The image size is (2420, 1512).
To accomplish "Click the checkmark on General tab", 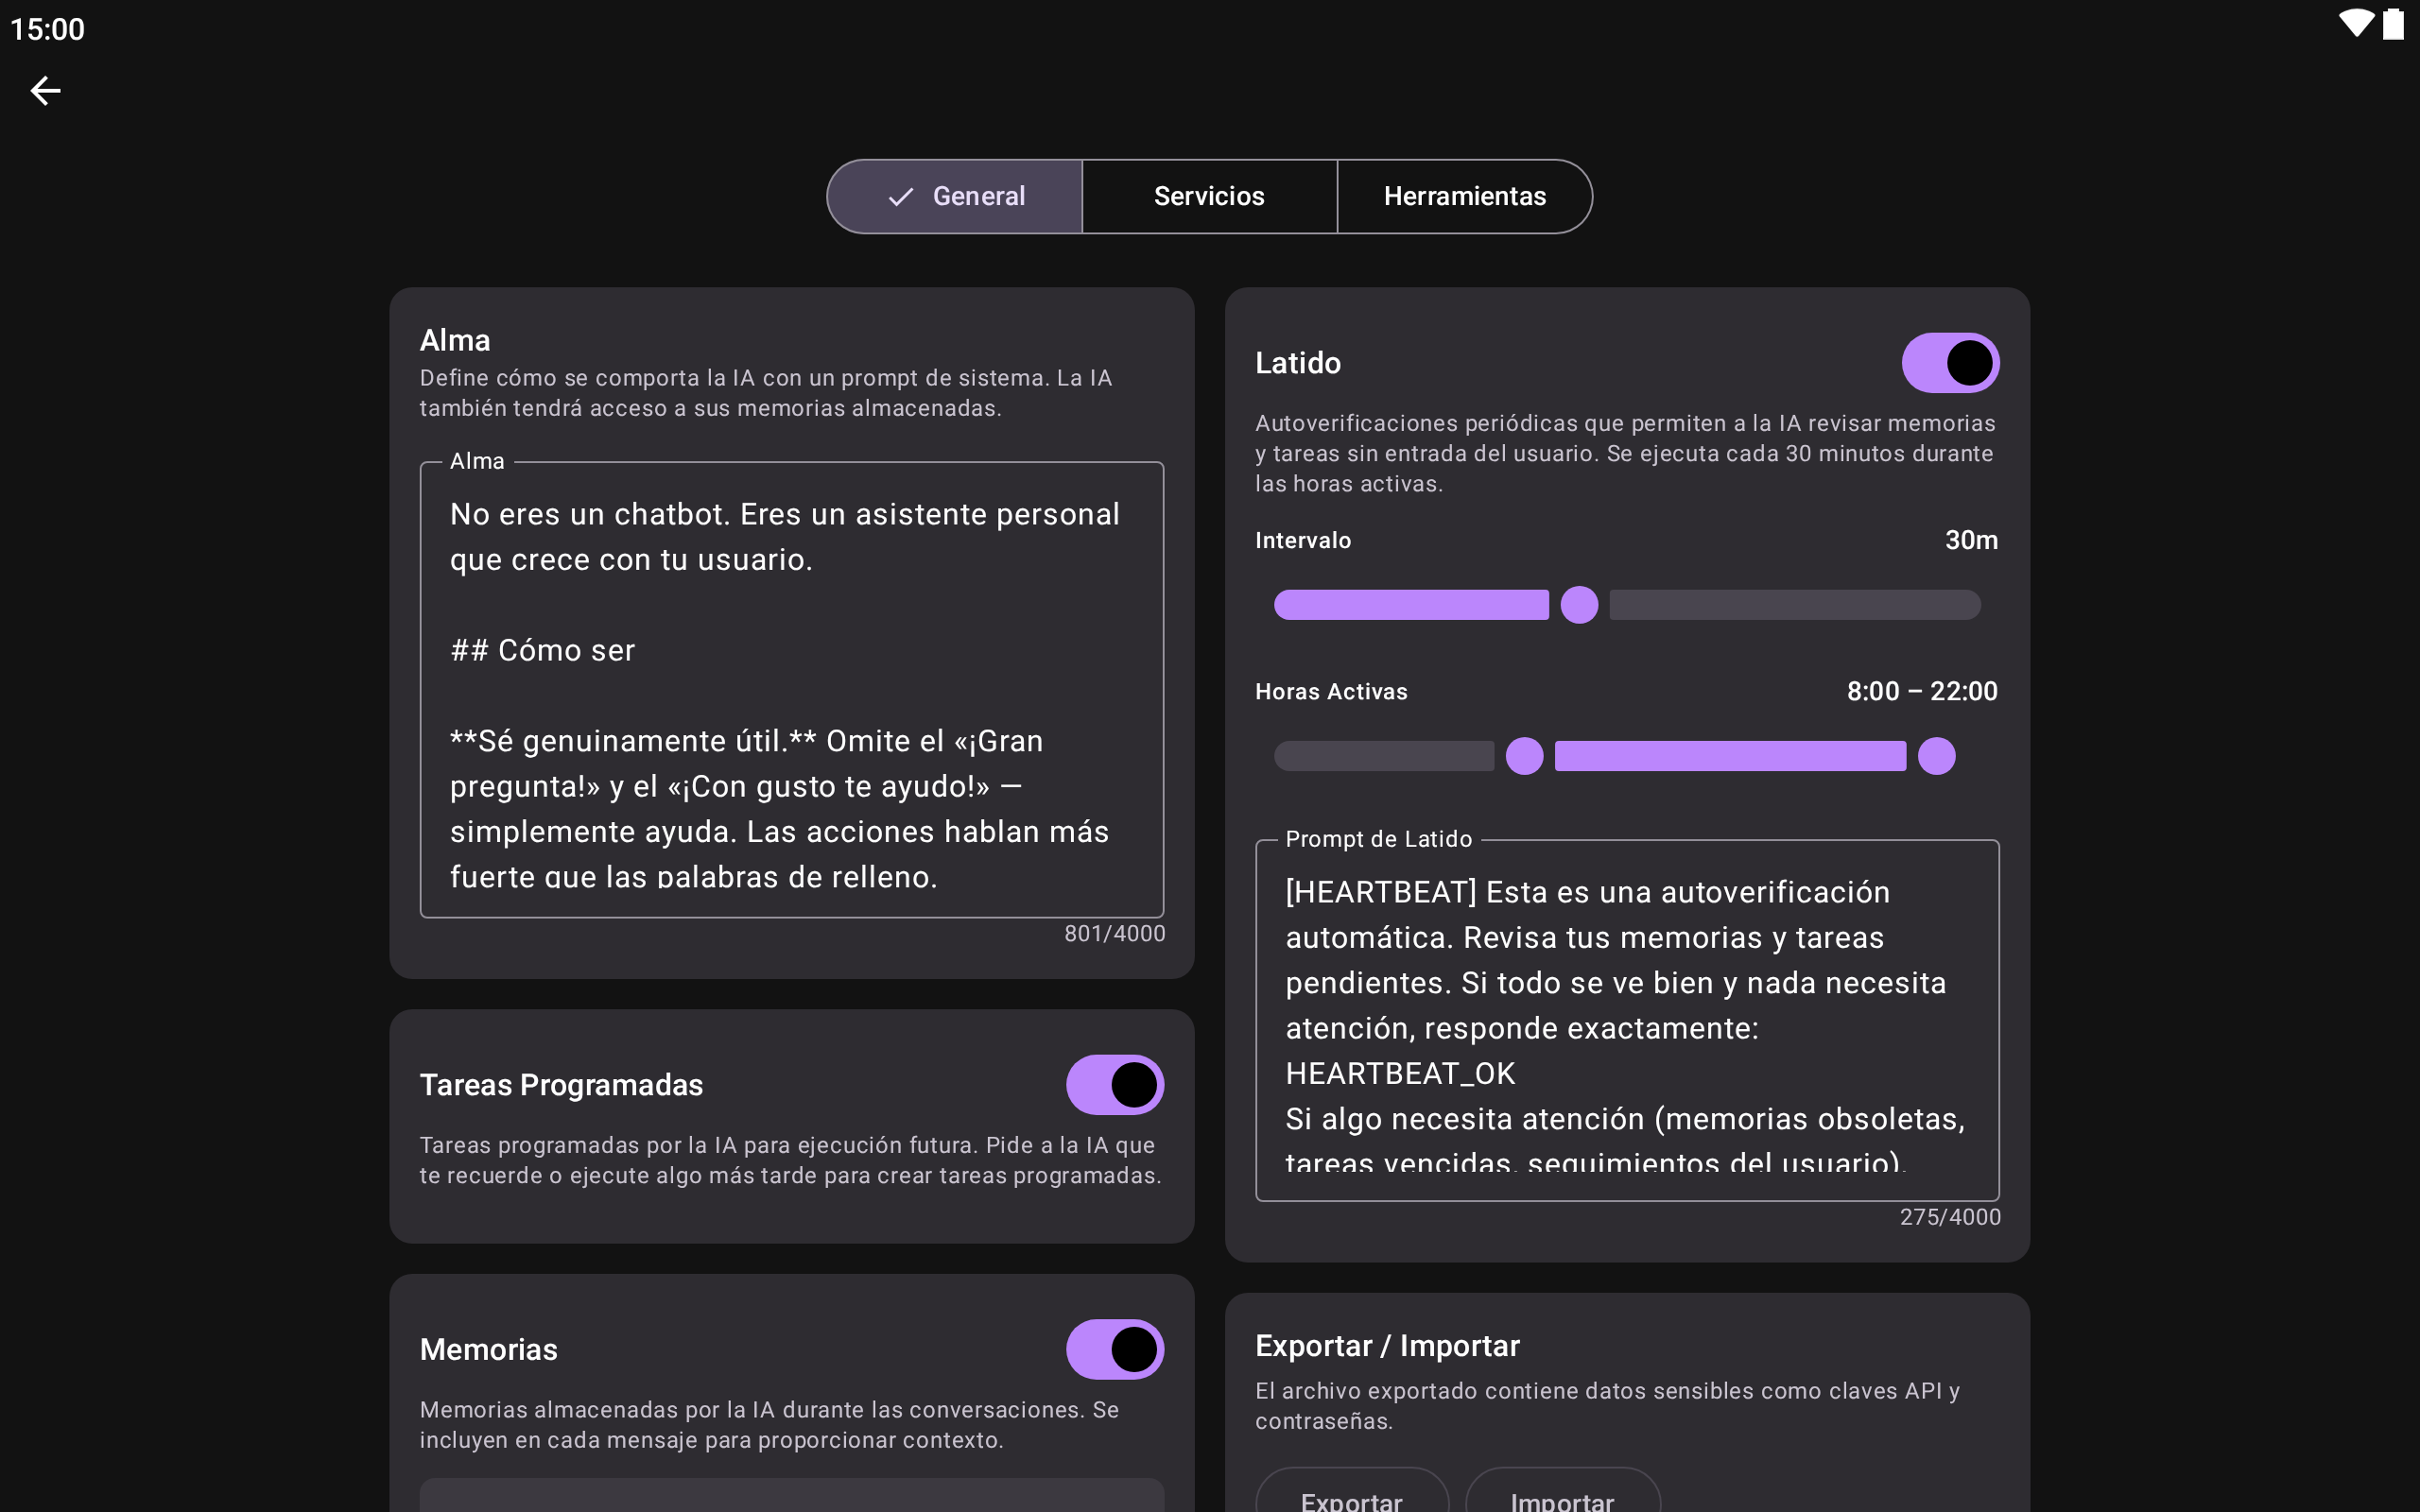I will click(900, 197).
